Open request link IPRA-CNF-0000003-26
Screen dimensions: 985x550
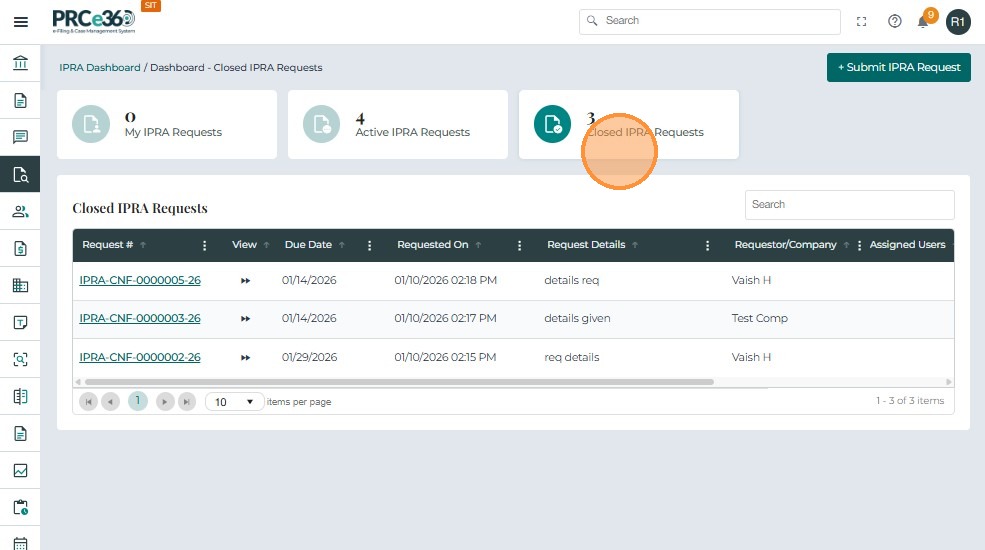point(140,319)
